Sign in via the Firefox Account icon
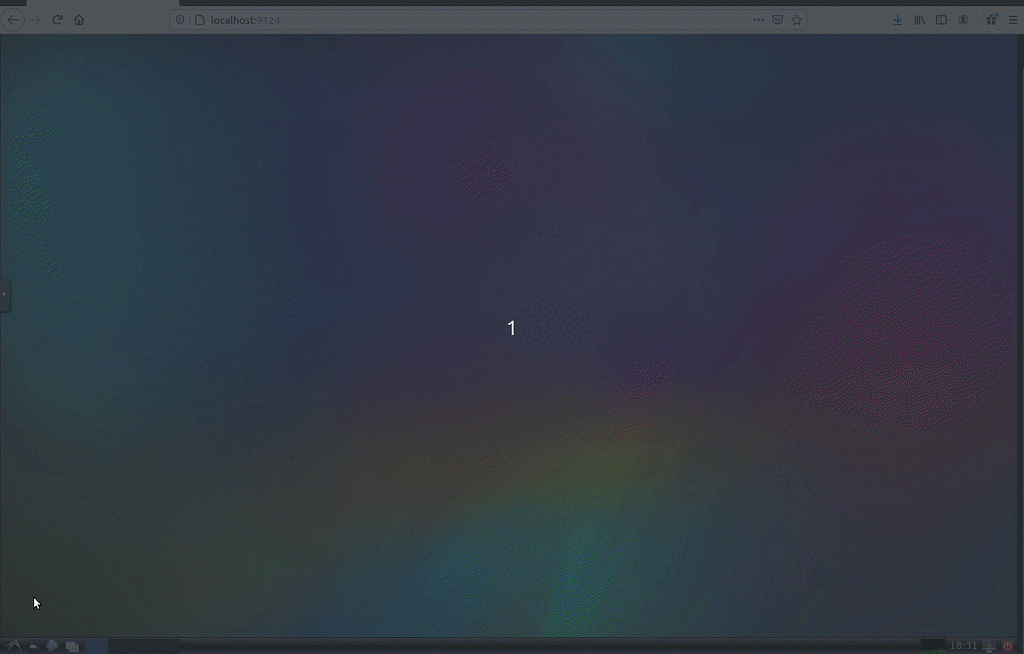 coord(962,19)
